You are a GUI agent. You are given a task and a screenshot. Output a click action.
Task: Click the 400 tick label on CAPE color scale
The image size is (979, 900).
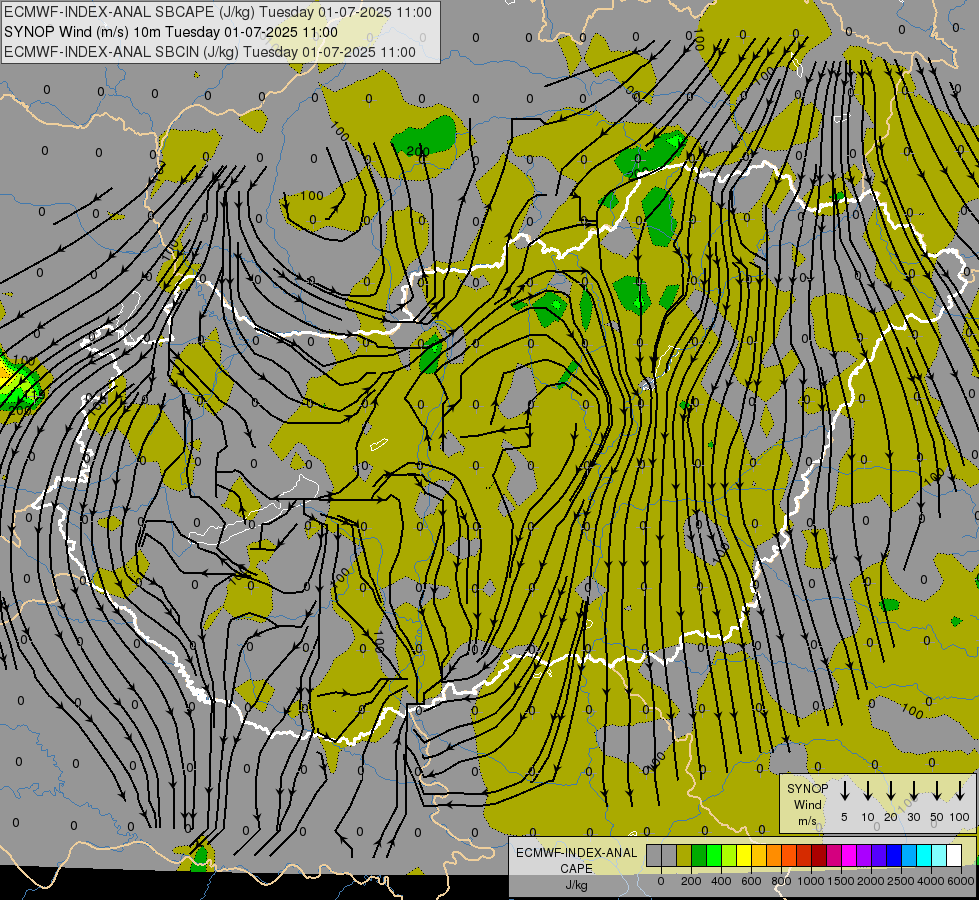pos(721,881)
